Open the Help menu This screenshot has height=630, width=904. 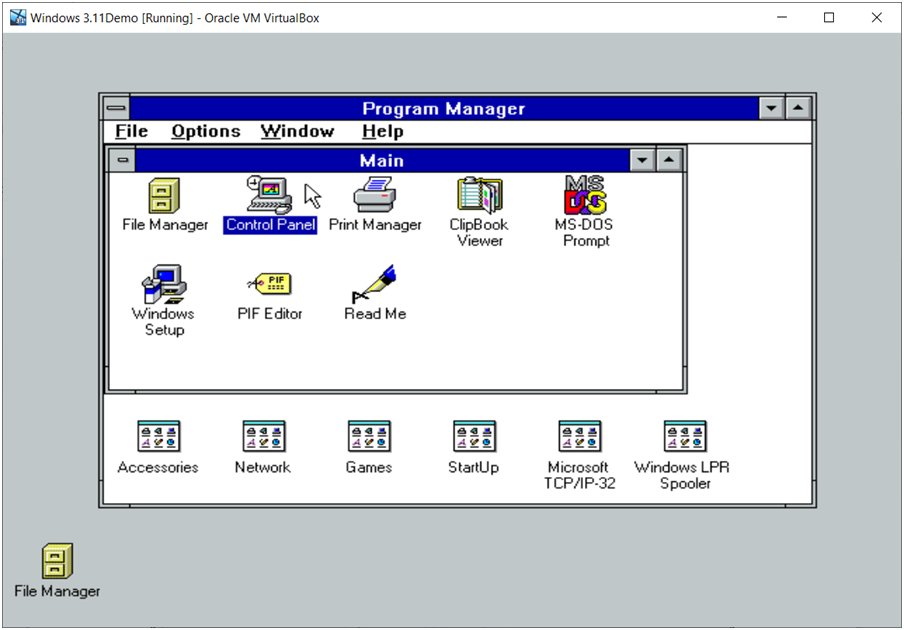[383, 131]
